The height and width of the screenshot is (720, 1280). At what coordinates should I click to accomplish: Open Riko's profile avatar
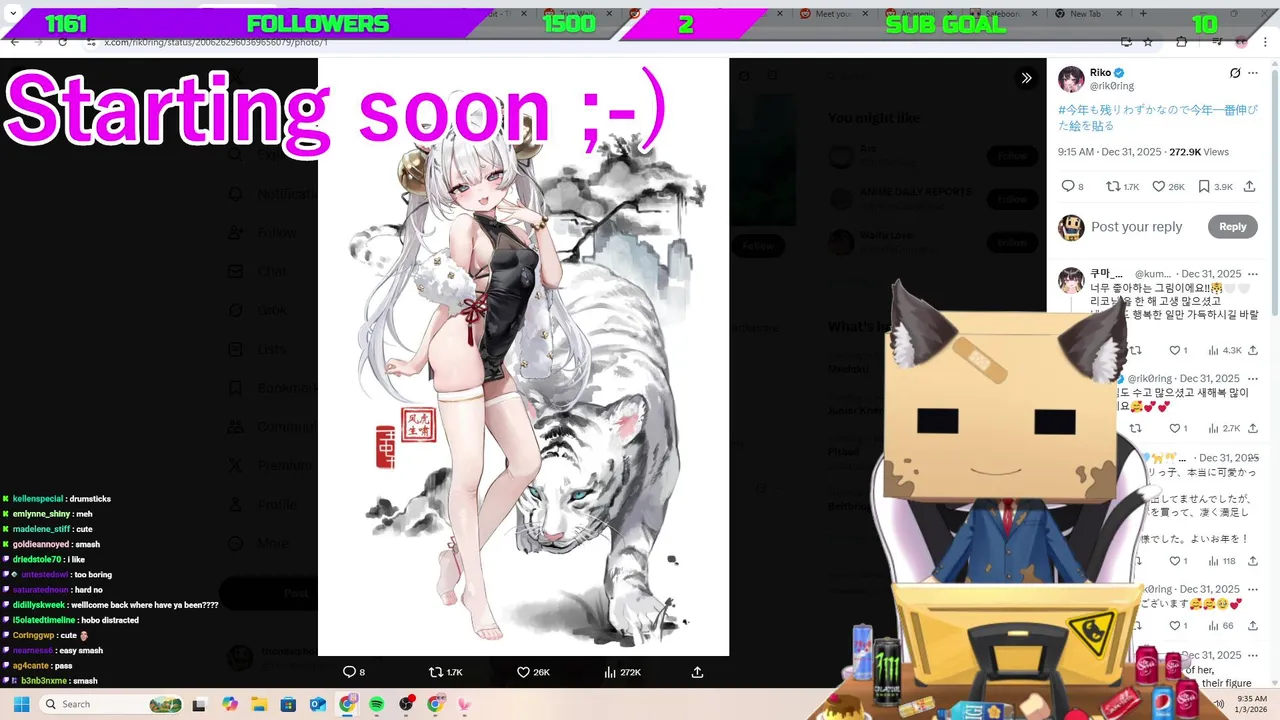pyautogui.click(x=1071, y=79)
